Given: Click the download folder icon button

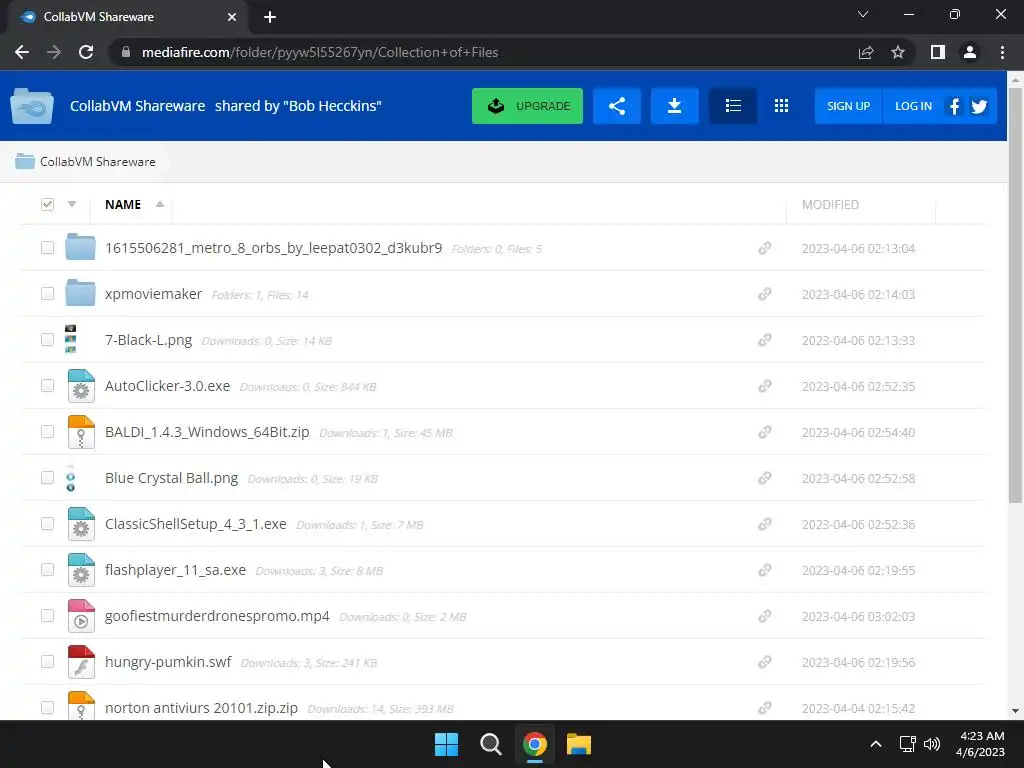Looking at the screenshot, I should [x=675, y=106].
